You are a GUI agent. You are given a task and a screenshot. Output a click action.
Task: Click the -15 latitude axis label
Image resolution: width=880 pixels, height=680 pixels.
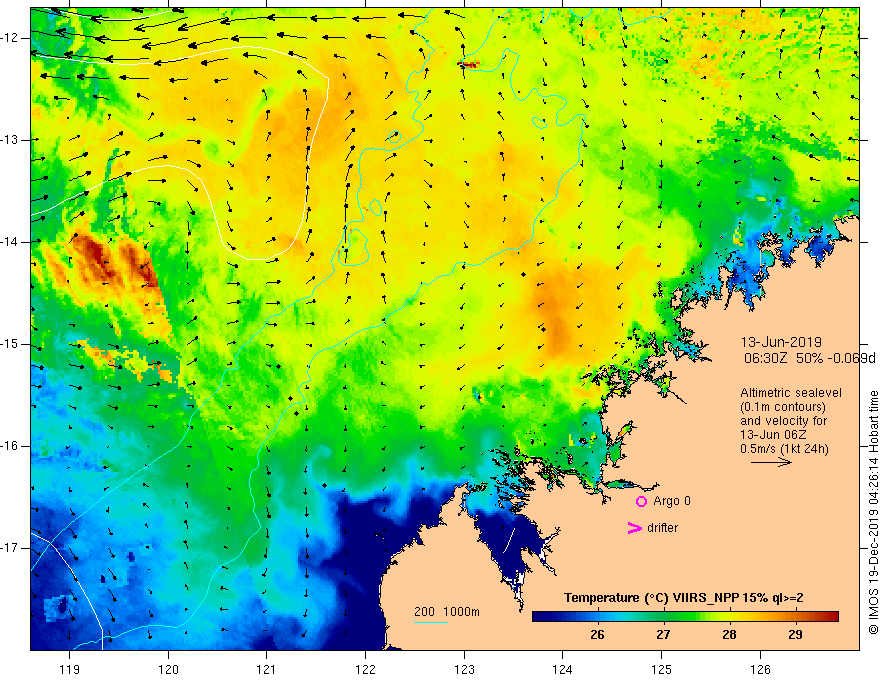coord(11,344)
